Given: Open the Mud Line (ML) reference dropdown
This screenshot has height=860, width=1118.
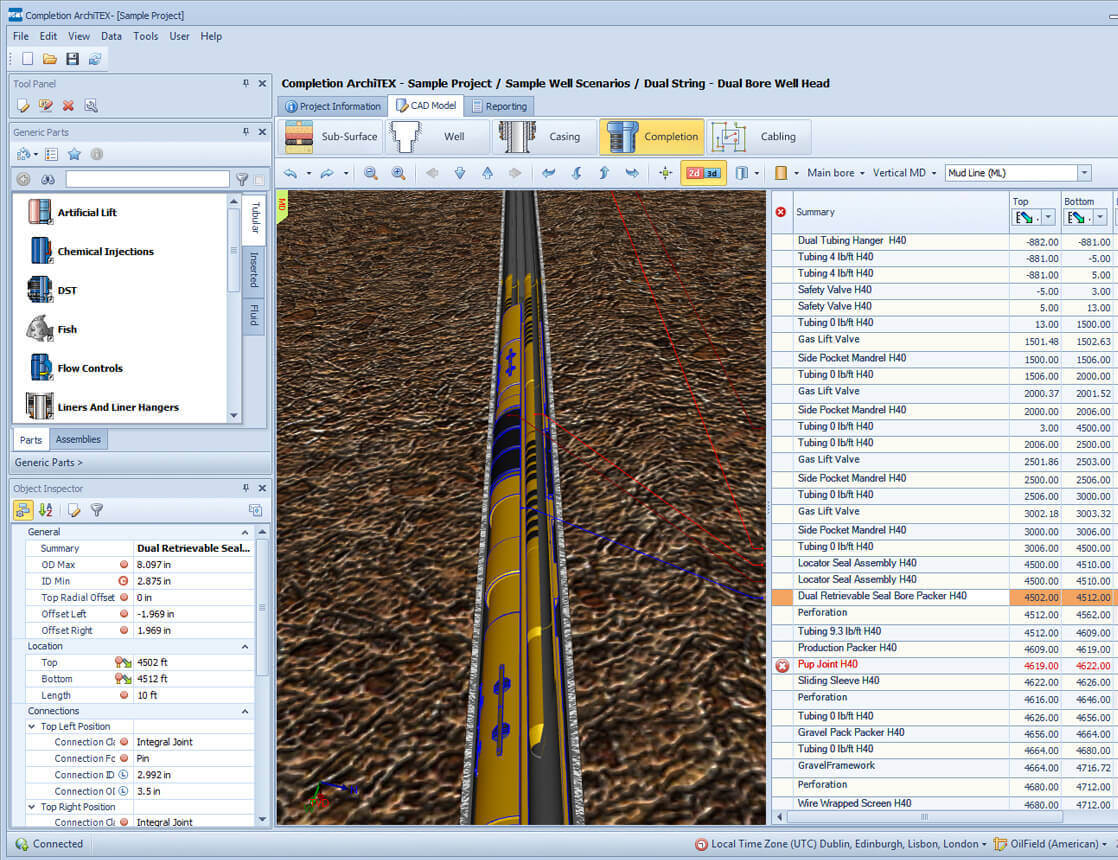Looking at the screenshot, I should (x=1084, y=173).
